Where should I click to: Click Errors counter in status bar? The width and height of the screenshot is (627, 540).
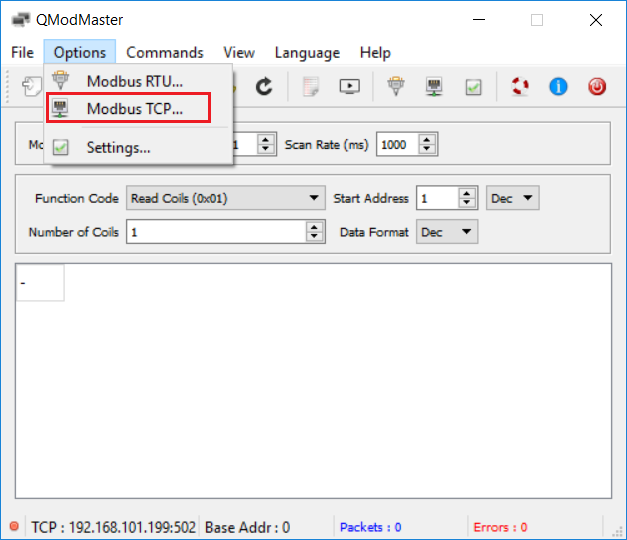coord(500,527)
